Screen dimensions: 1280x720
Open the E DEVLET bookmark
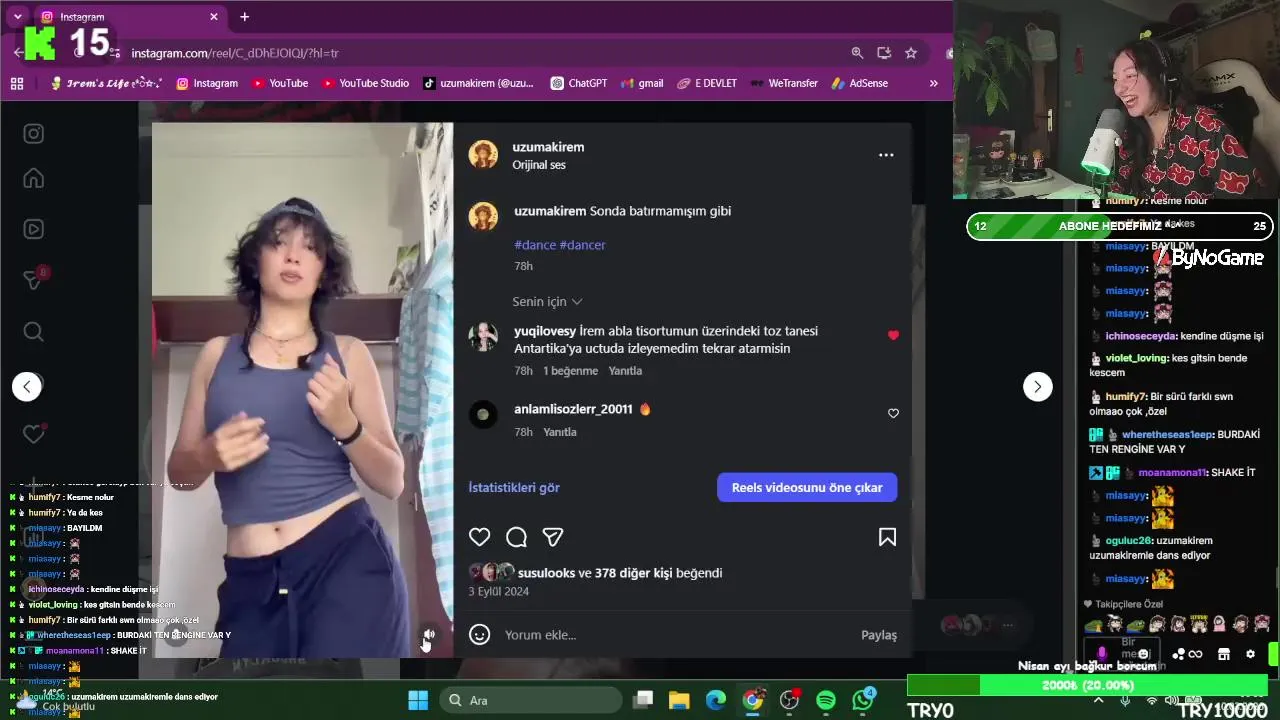pyautogui.click(x=707, y=83)
